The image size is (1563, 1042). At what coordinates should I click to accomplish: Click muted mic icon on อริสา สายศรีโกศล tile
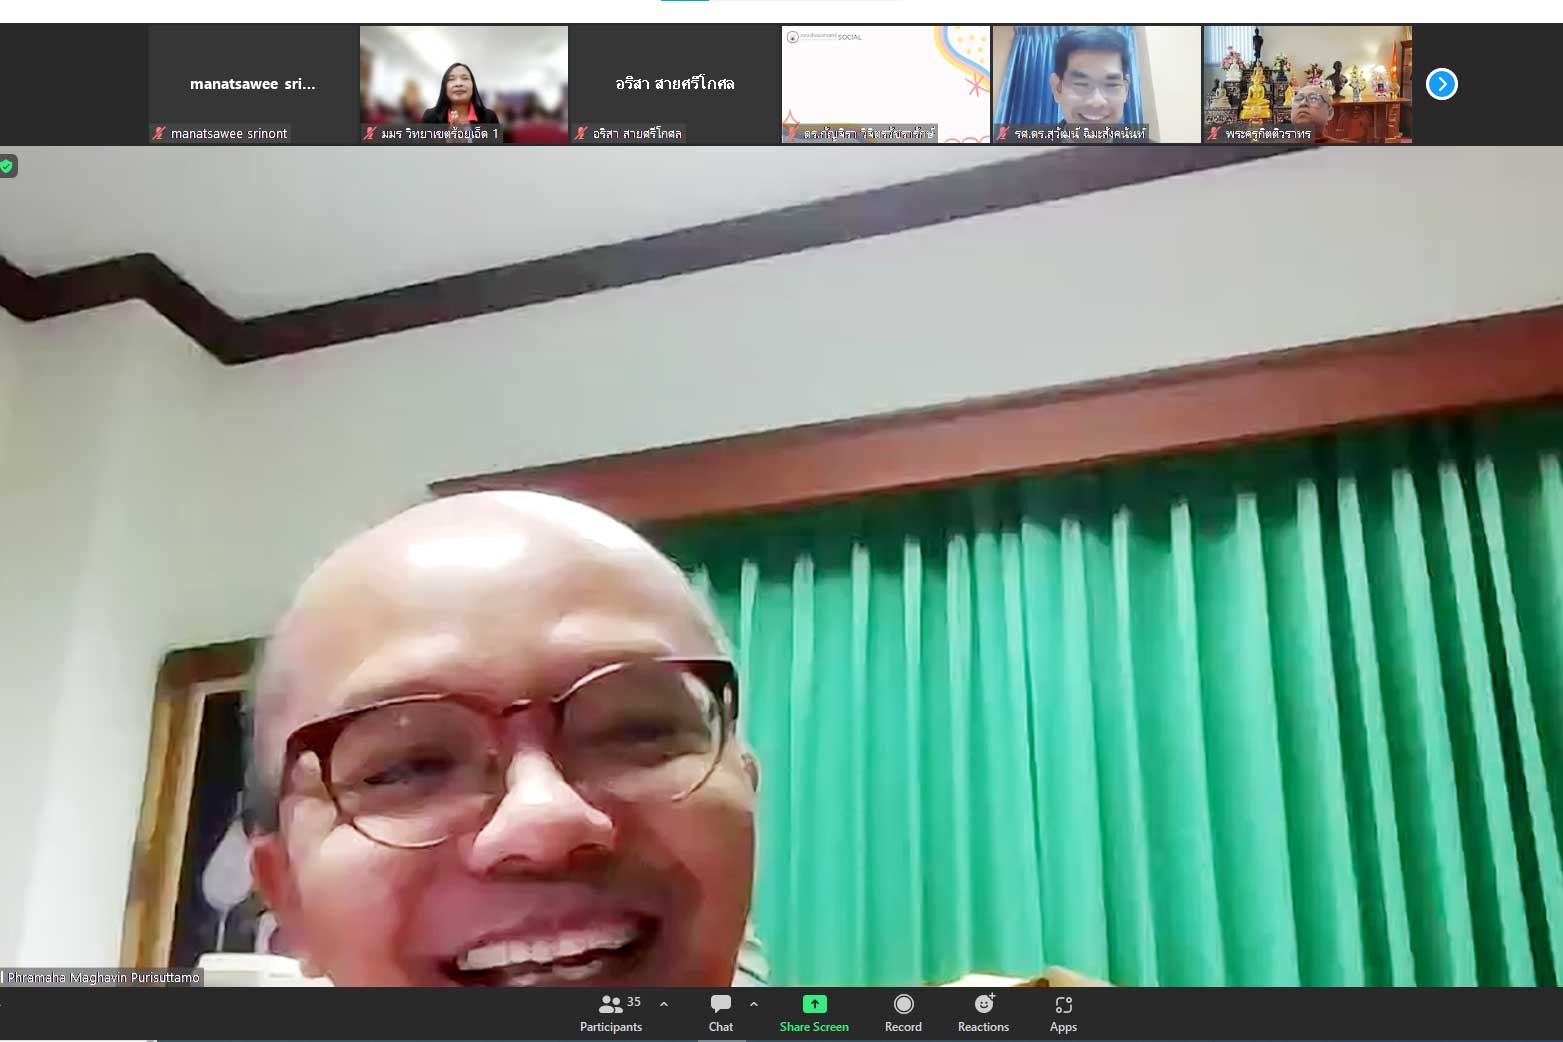[581, 133]
